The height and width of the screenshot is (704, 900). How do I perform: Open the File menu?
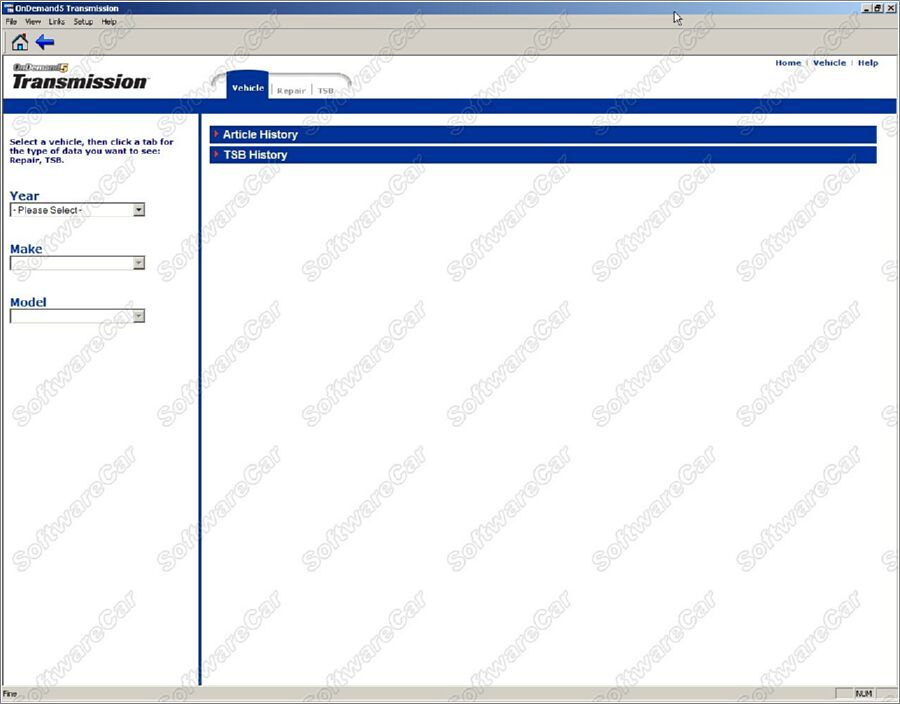pyautogui.click(x=12, y=21)
